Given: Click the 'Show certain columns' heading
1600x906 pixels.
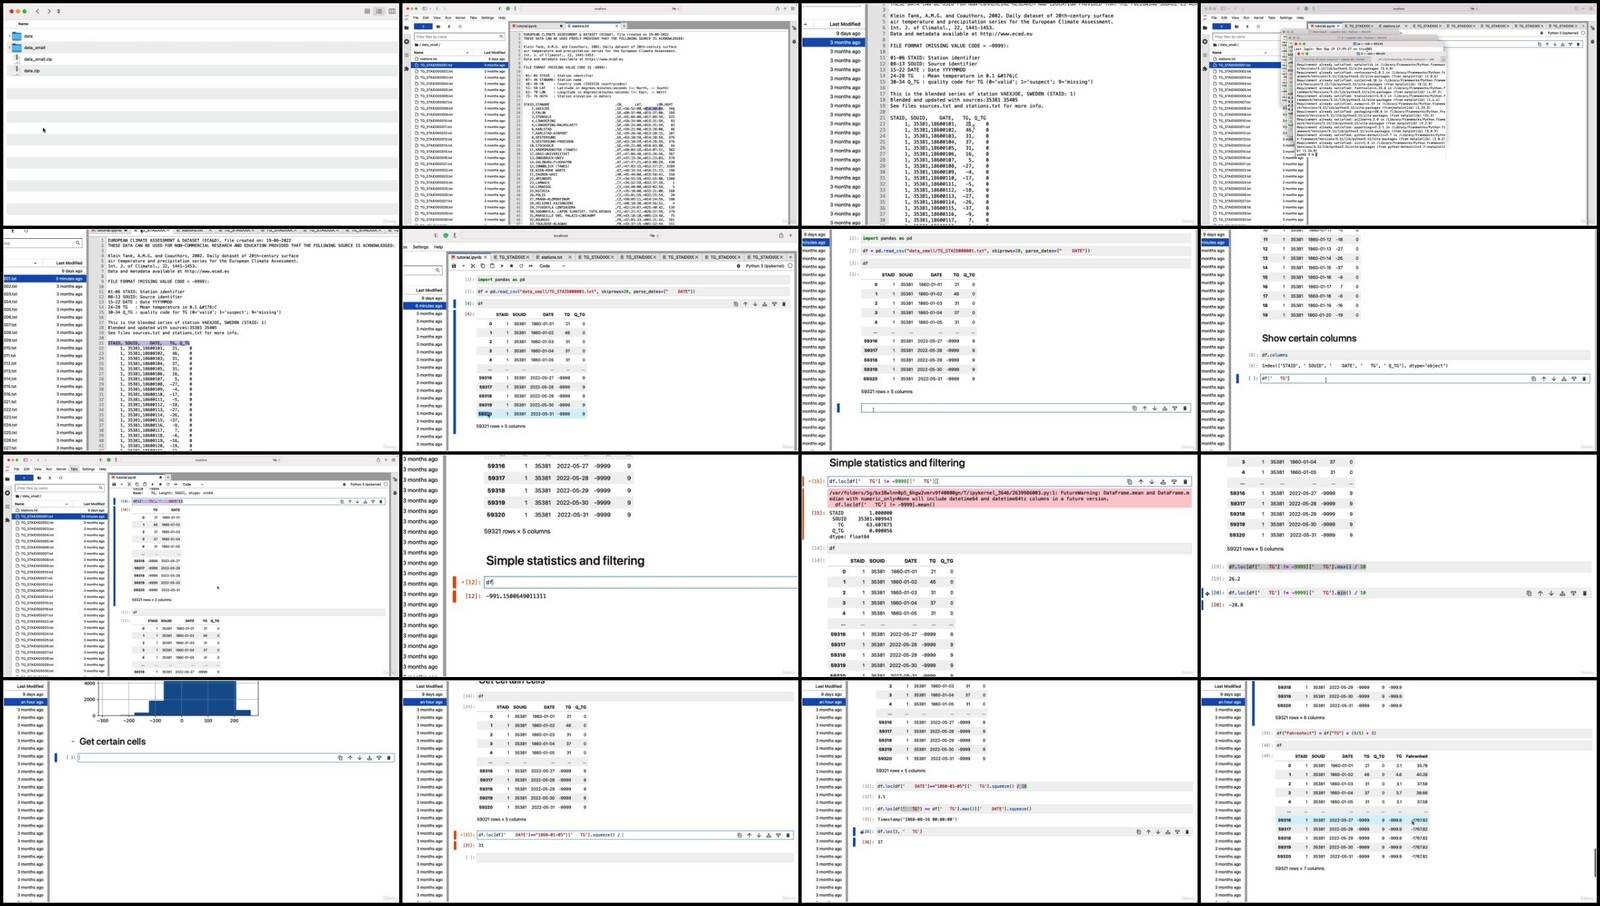Looking at the screenshot, I should tap(1309, 338).
